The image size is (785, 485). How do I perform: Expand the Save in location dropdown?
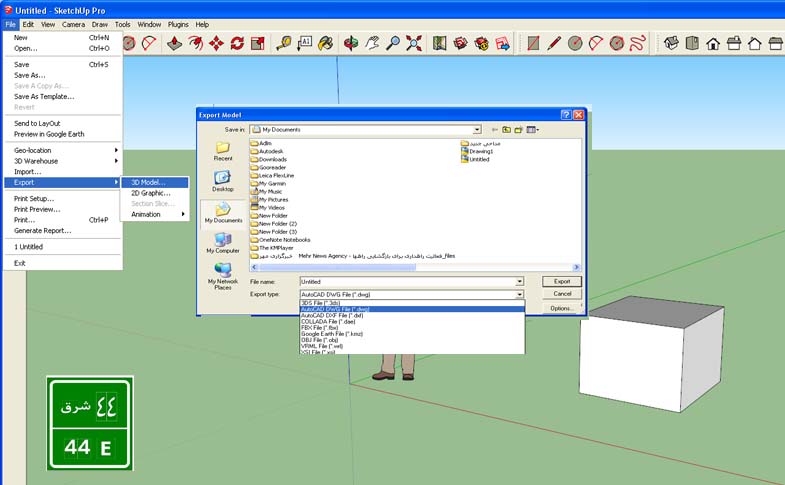[477, 129]
